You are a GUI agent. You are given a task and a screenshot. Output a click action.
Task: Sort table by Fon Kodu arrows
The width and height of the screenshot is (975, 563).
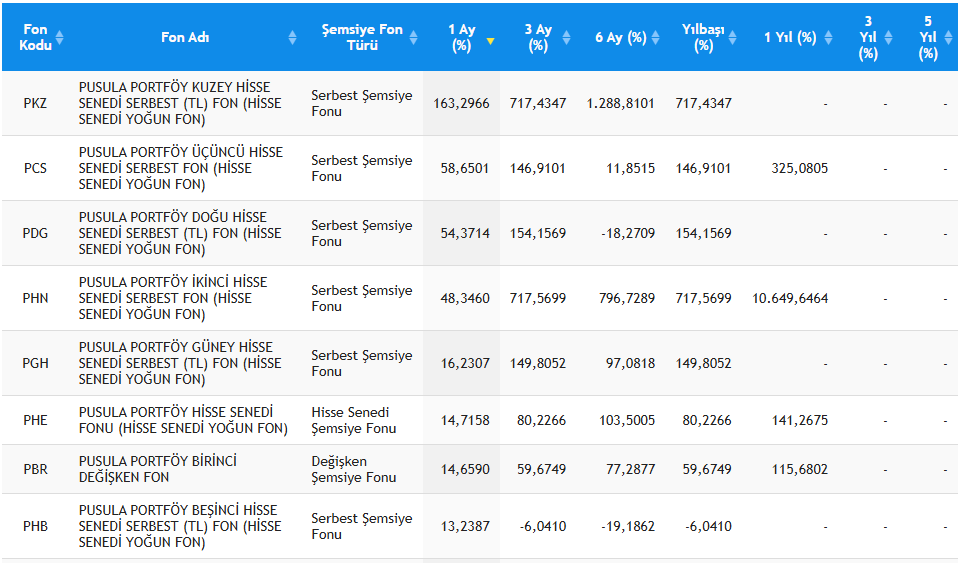pos(60,37)
